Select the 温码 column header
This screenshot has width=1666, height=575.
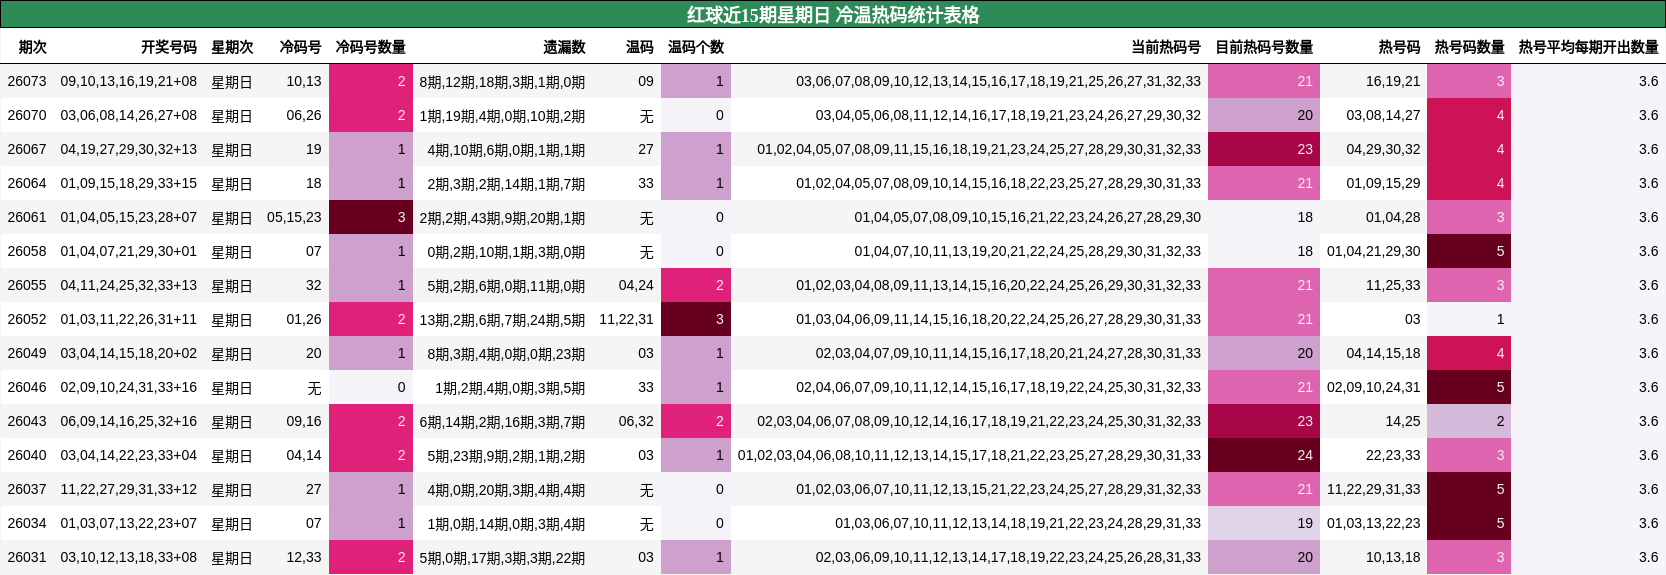(x=640, y=47)
